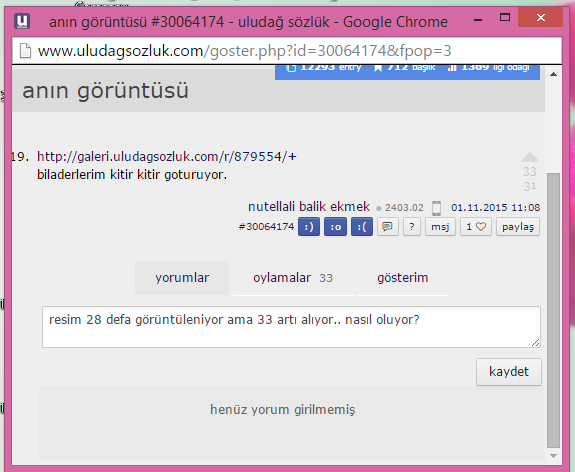Click the entry number 19.
Screen dimensions: 575x472
coord(20,157)
